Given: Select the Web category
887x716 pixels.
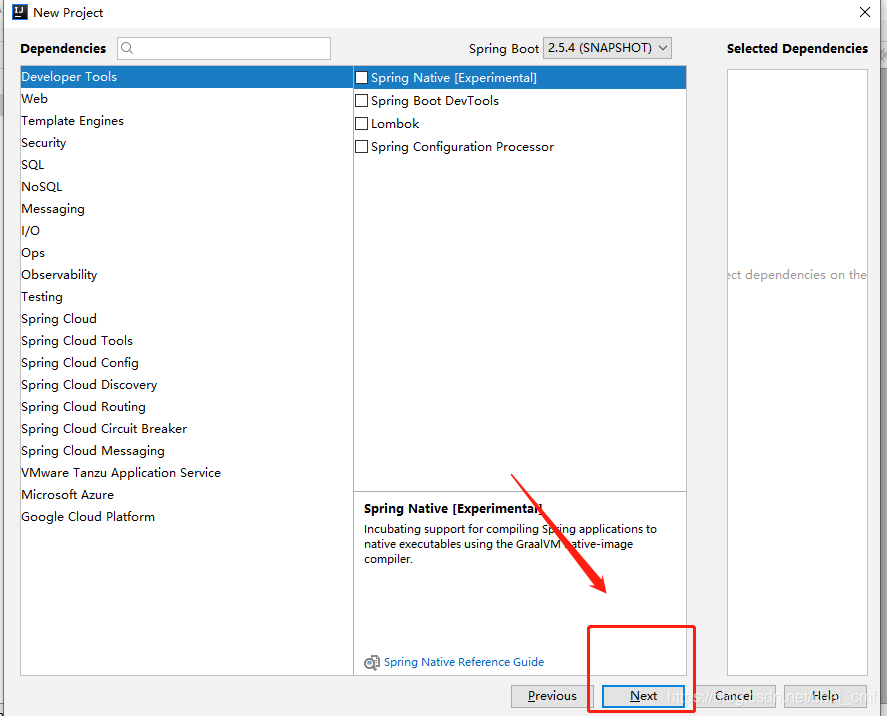Looking at the screenshot, I should pyautogui.click(x=187, y=98).
